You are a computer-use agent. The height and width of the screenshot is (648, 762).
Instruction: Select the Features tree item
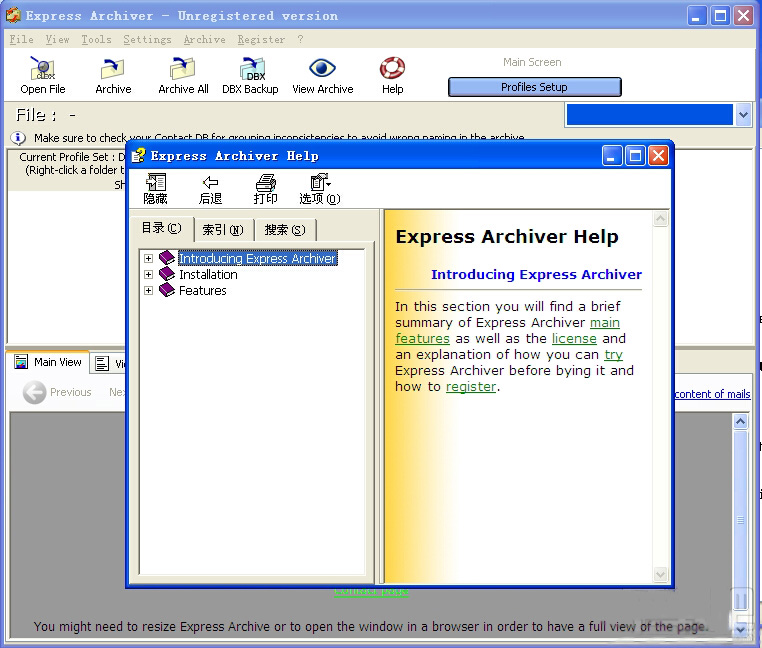[203, 290]
